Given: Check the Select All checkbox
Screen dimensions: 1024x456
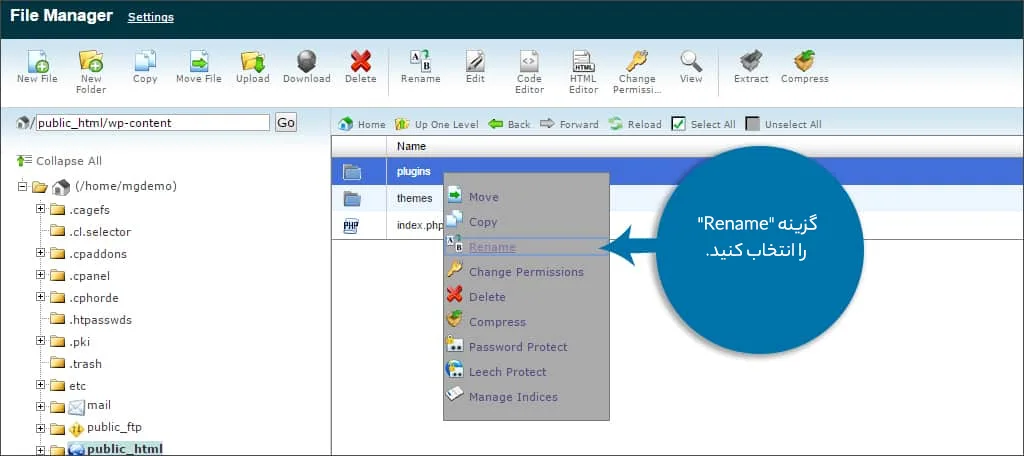Looking at the screenshot, I should [679, 124].
